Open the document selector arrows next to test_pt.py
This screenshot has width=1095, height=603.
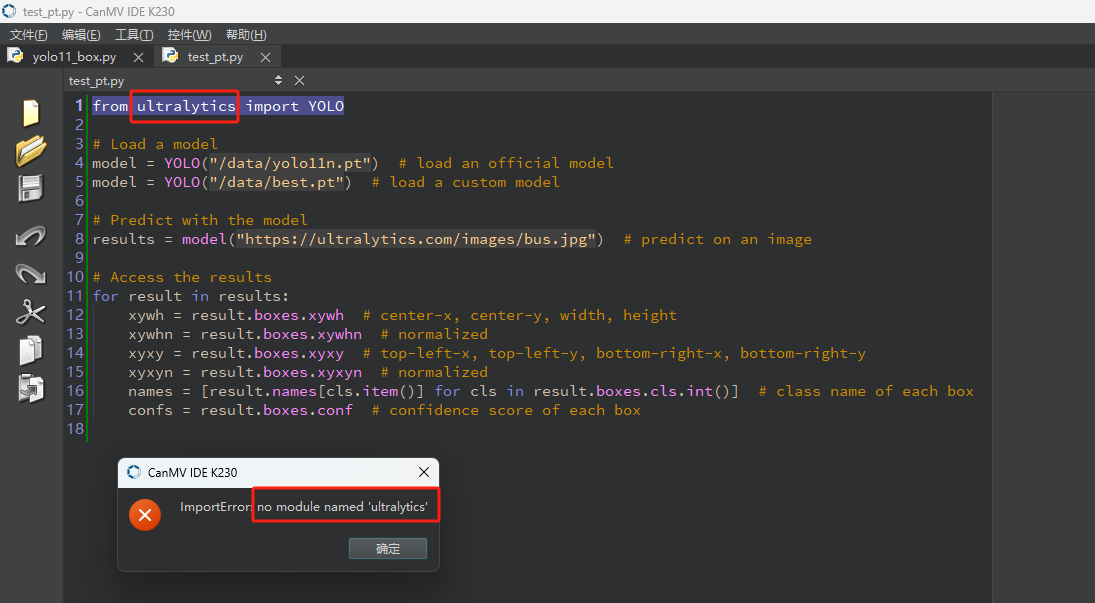[x=279, y=80]
